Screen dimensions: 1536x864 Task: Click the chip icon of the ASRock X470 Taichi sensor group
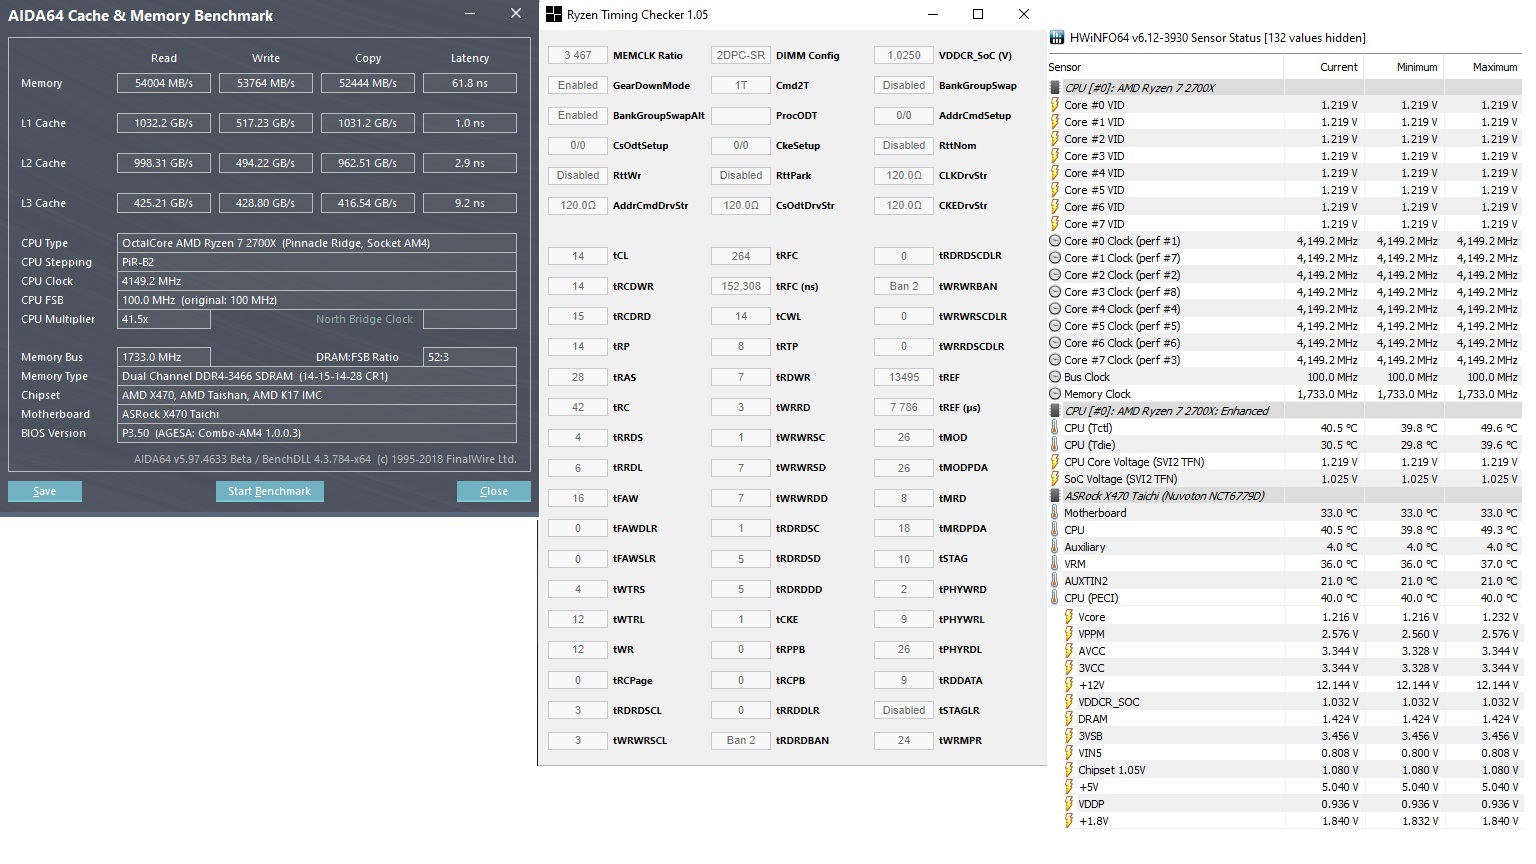pyautogui.click(x=1055, y=496)
